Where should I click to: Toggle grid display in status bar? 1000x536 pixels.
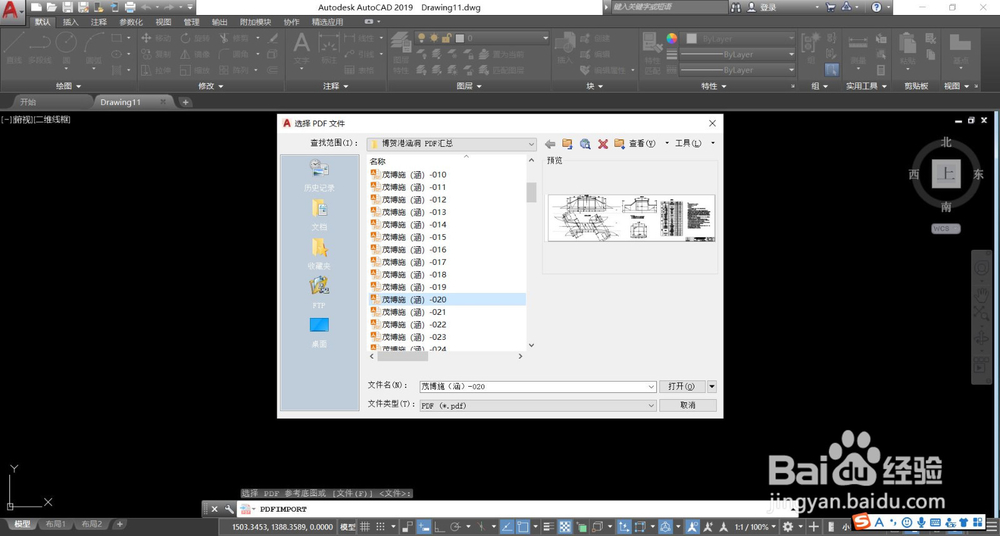click(x=364, y=527)
